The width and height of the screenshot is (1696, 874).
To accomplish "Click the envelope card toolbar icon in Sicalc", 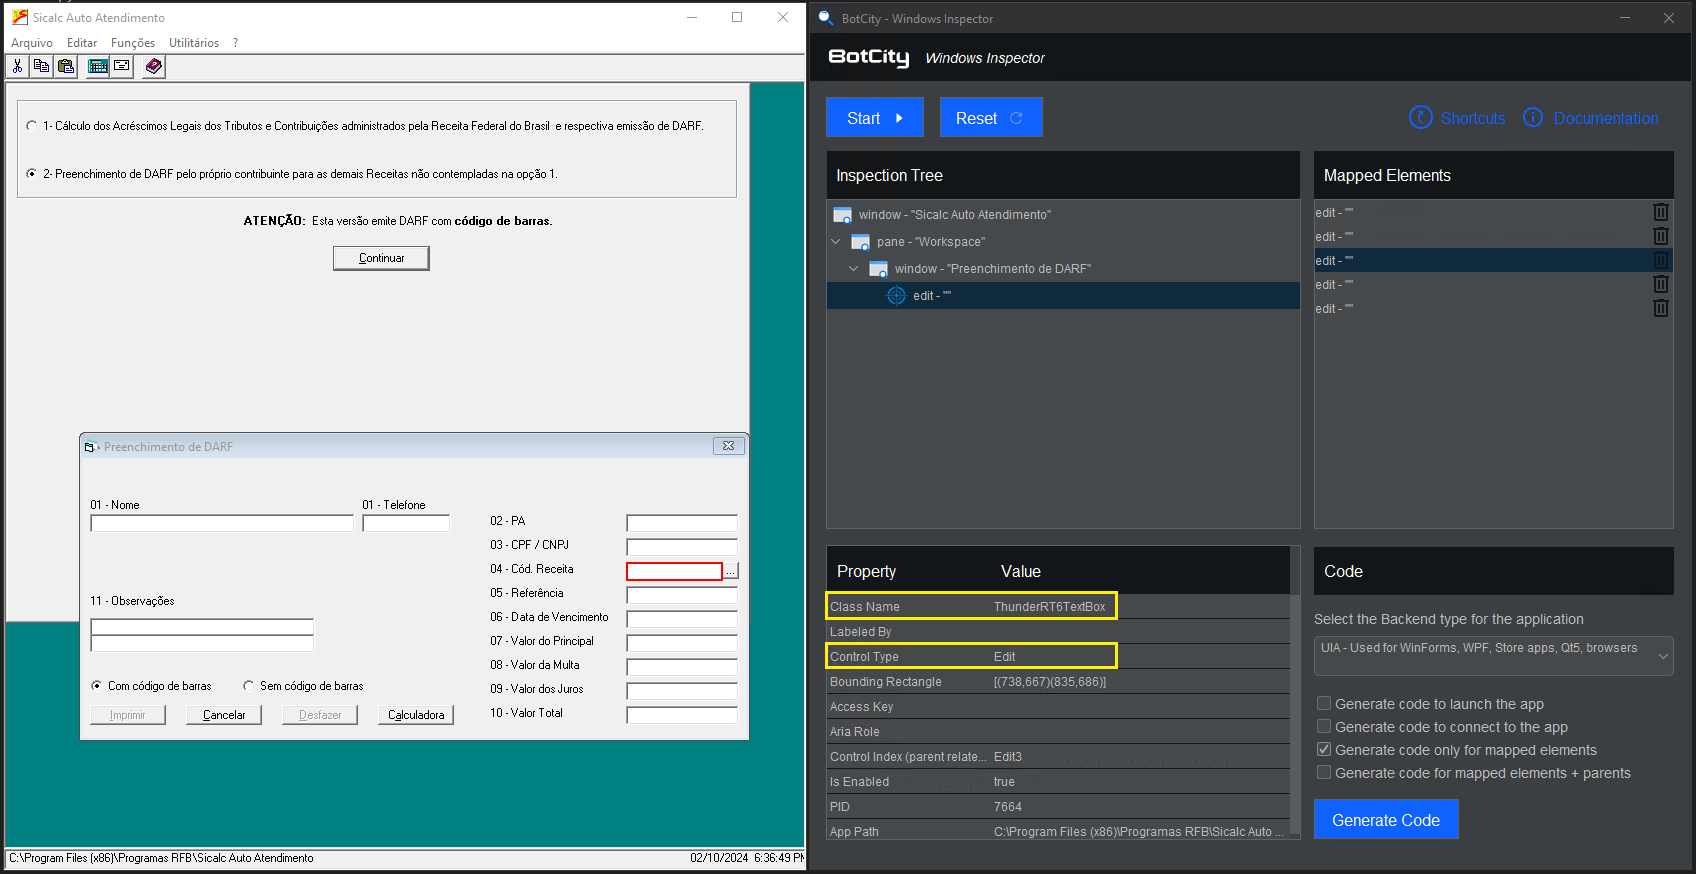I will coord(122,66).
